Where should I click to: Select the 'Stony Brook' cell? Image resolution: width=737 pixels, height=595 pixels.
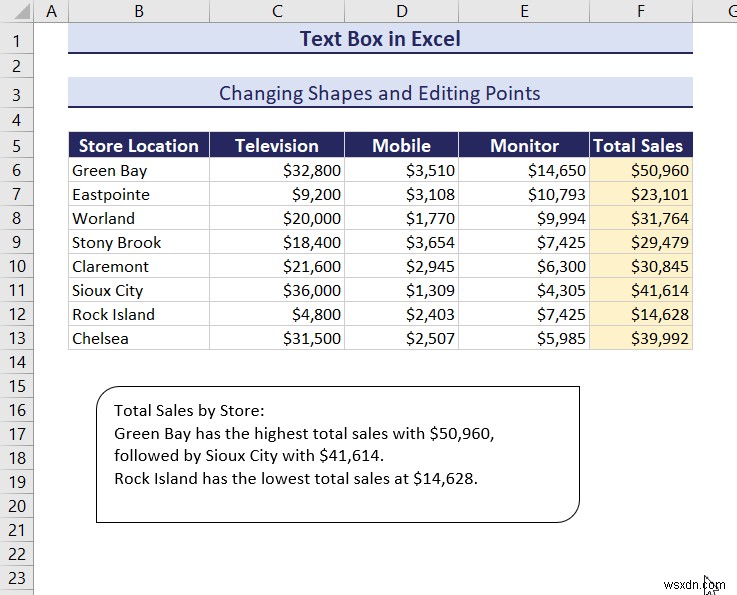tap(139, 242)
